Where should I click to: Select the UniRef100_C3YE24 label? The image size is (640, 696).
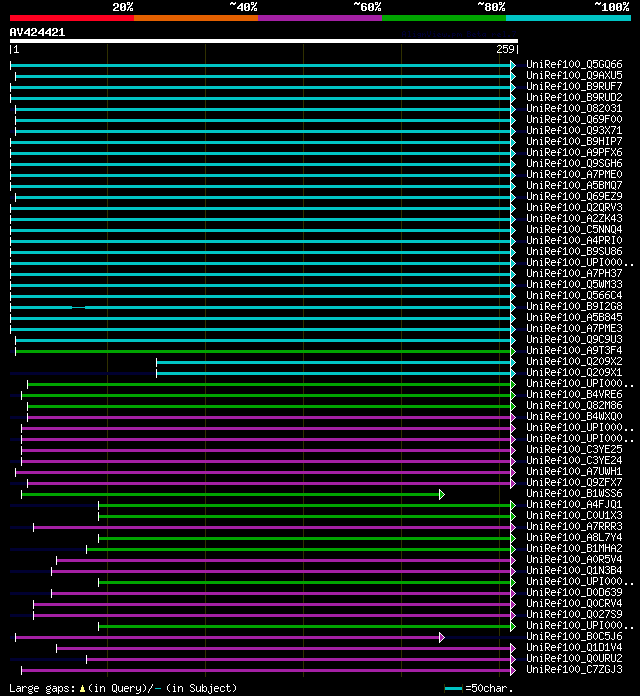point(574,461)
